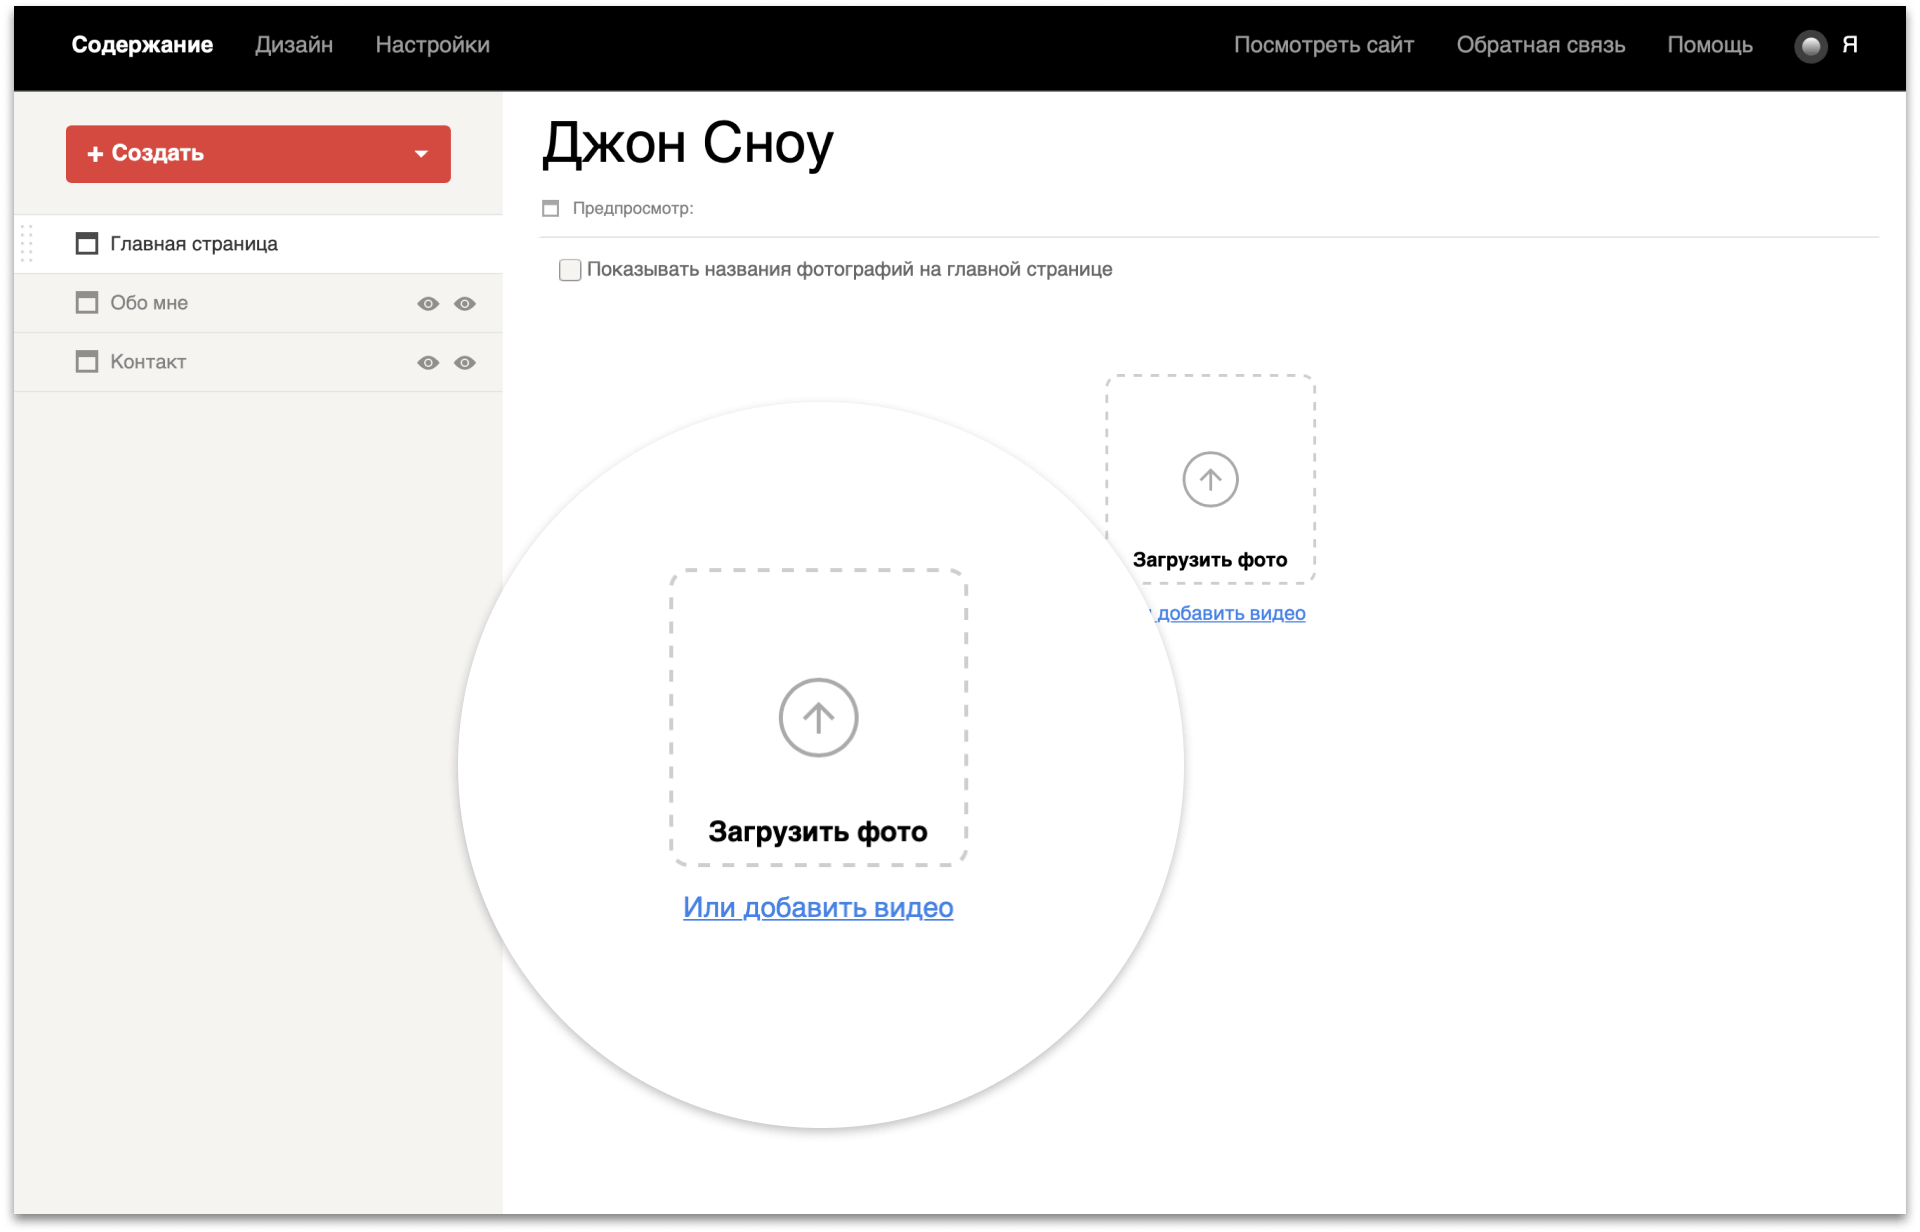Click the Посмотреть сайт link
This screenshot has height=1232, width=1920.
pos(1323,45)
